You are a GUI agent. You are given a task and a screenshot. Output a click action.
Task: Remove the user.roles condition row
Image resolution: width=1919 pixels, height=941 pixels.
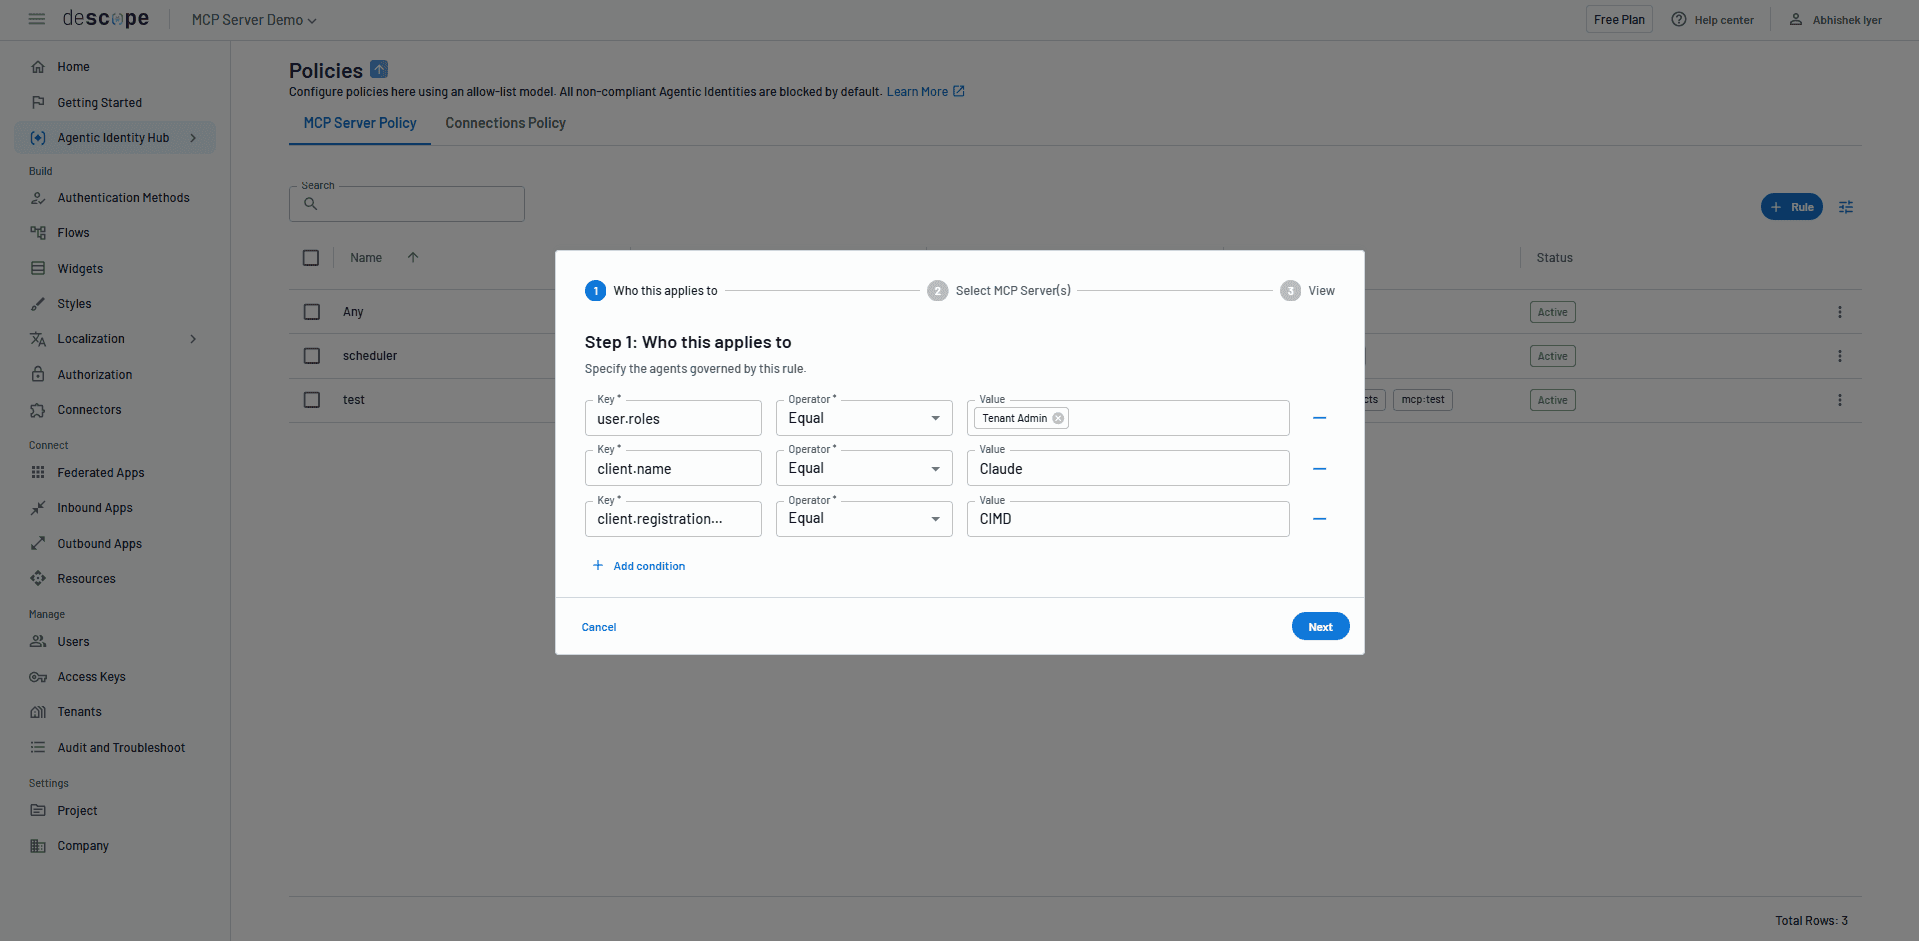(1319, 418)
